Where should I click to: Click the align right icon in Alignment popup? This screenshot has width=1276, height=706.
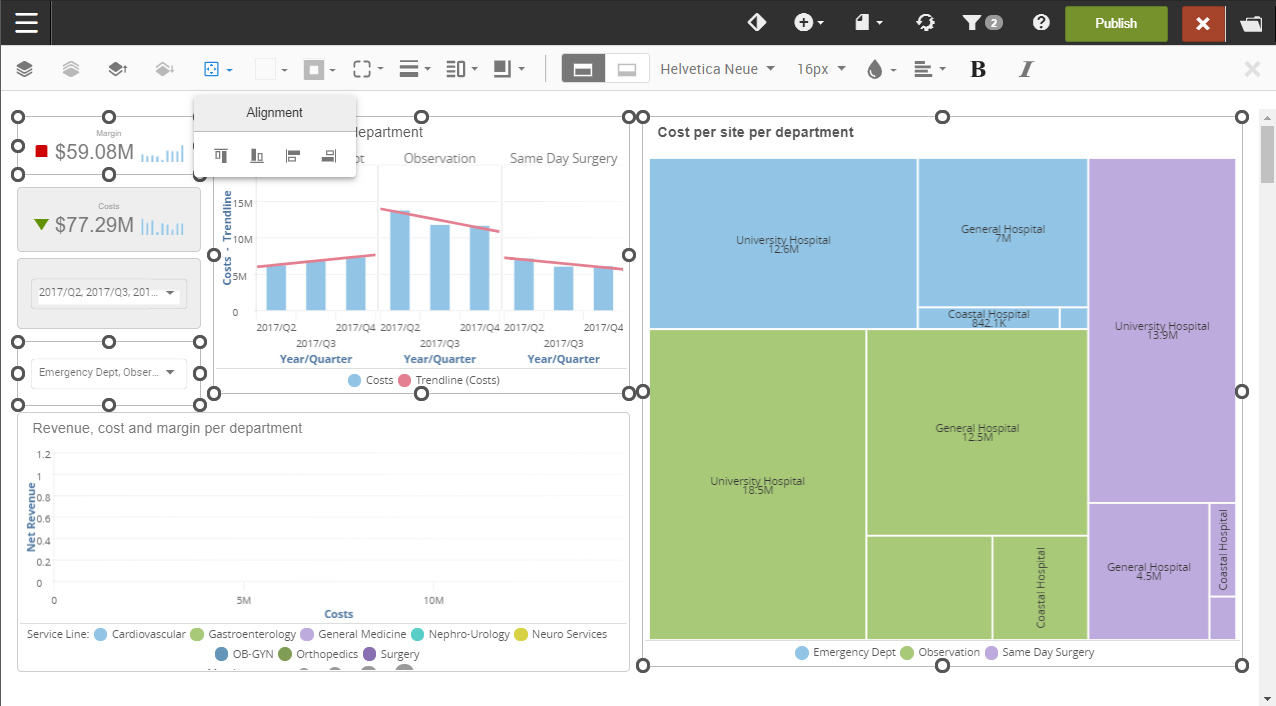click(x=328, y=155)
